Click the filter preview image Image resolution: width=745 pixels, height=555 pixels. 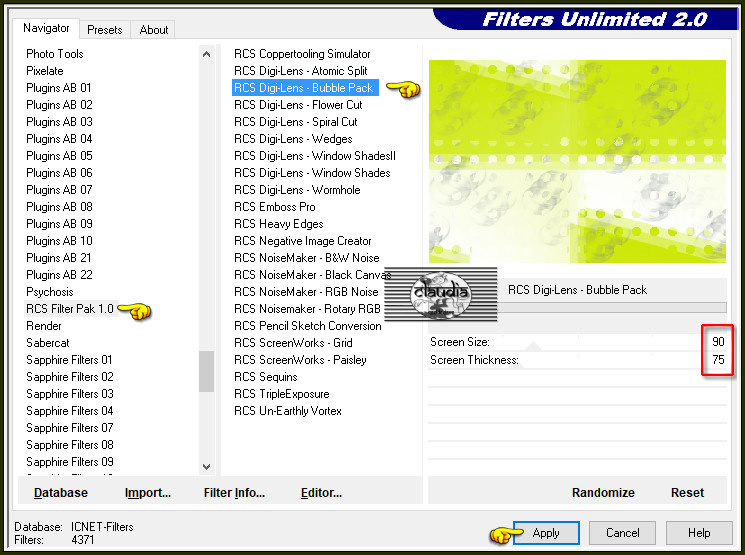pos(577,161)
